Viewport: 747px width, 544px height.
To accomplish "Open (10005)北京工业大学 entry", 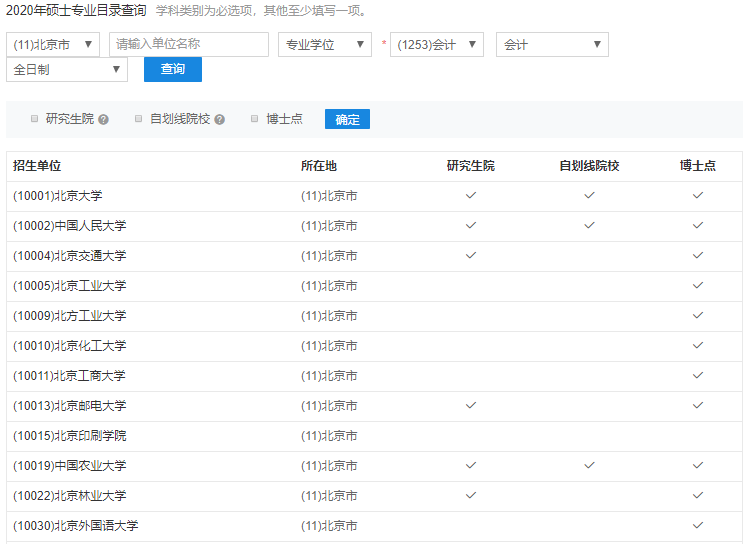I will click(70, 286).
